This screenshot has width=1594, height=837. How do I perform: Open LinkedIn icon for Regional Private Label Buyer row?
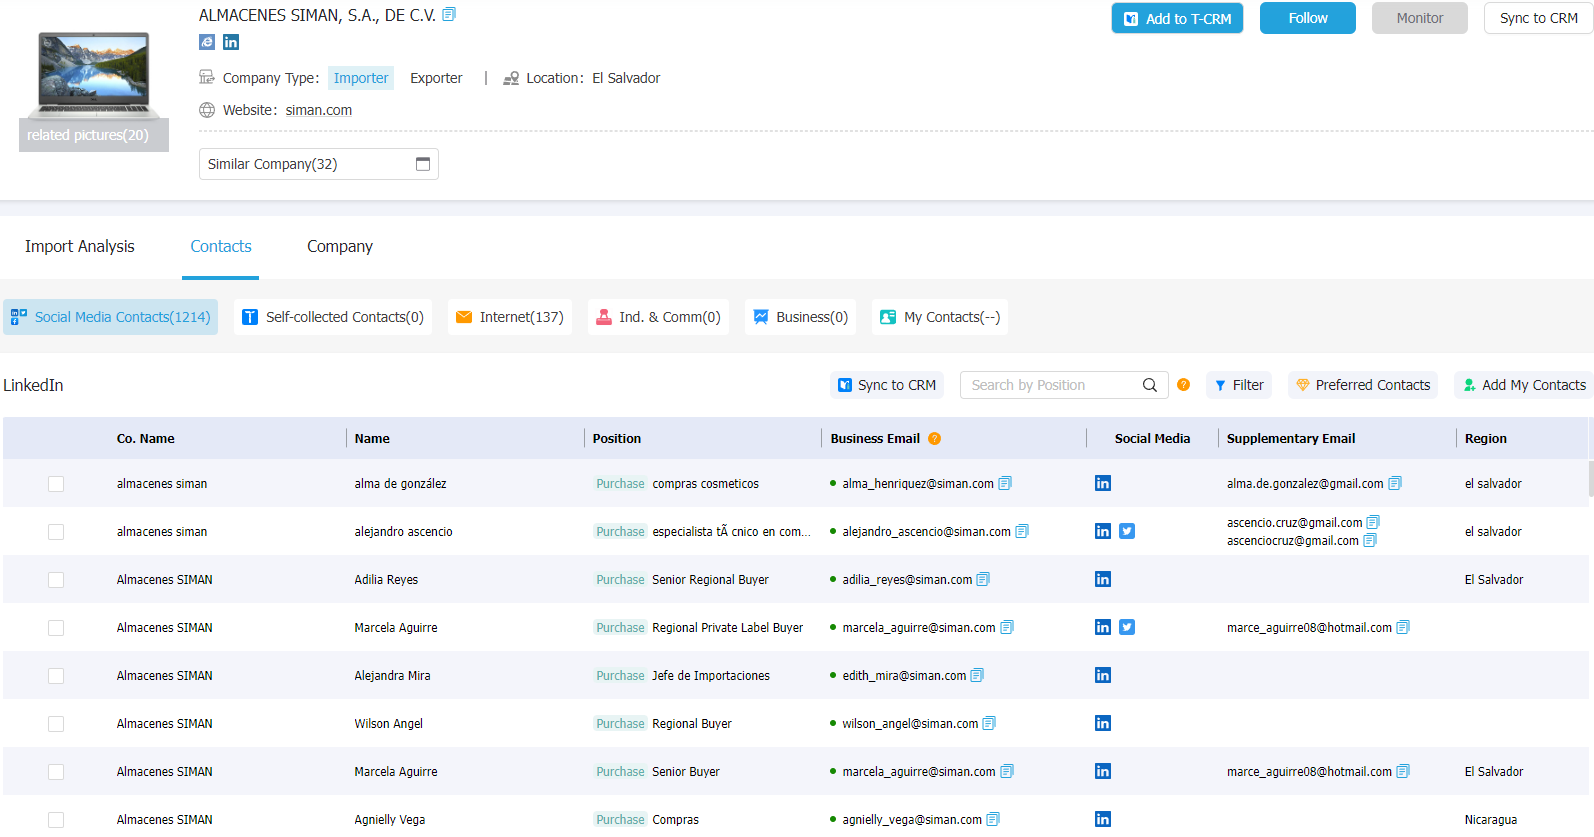coord(1103,627)
